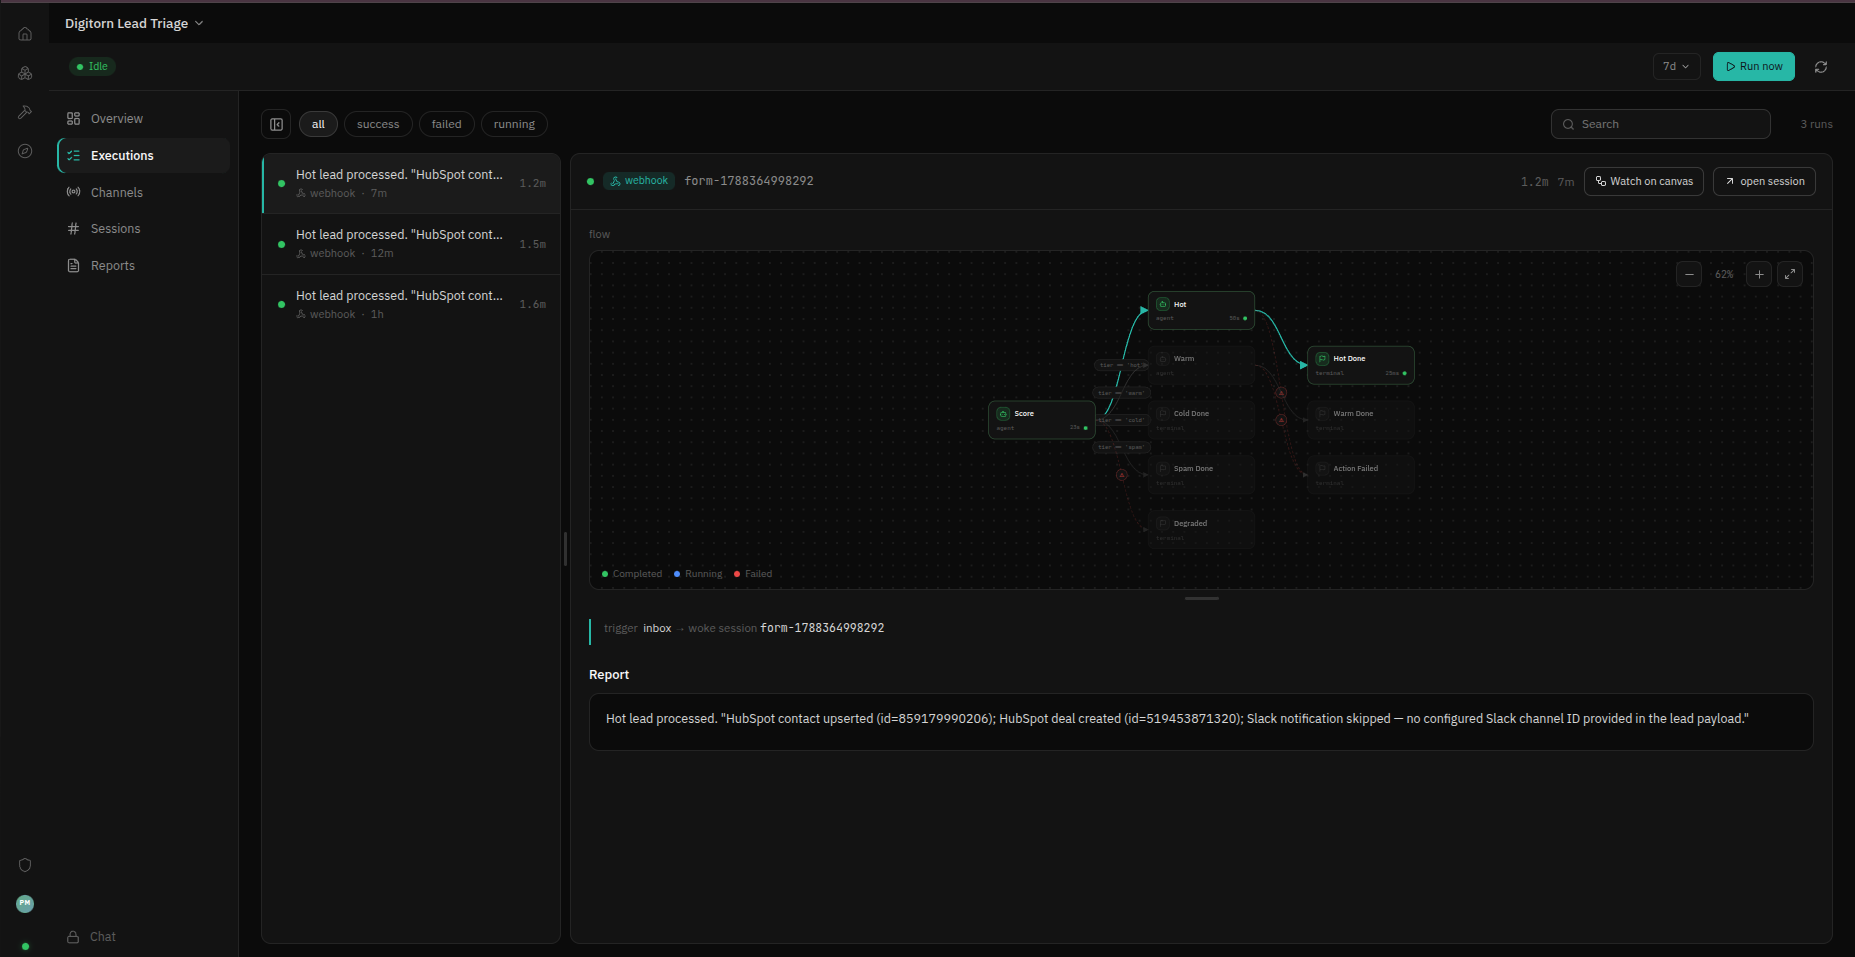Image resolution: width=1855 pixels, height=957 pixels.
Task: Select the Hot agent node
Action: click(1201, 310)
